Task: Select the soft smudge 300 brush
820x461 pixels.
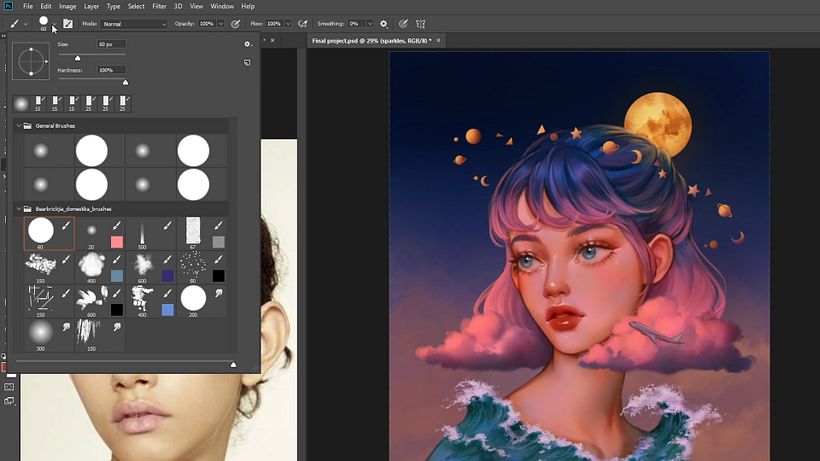Action: [x=49, y=335]
